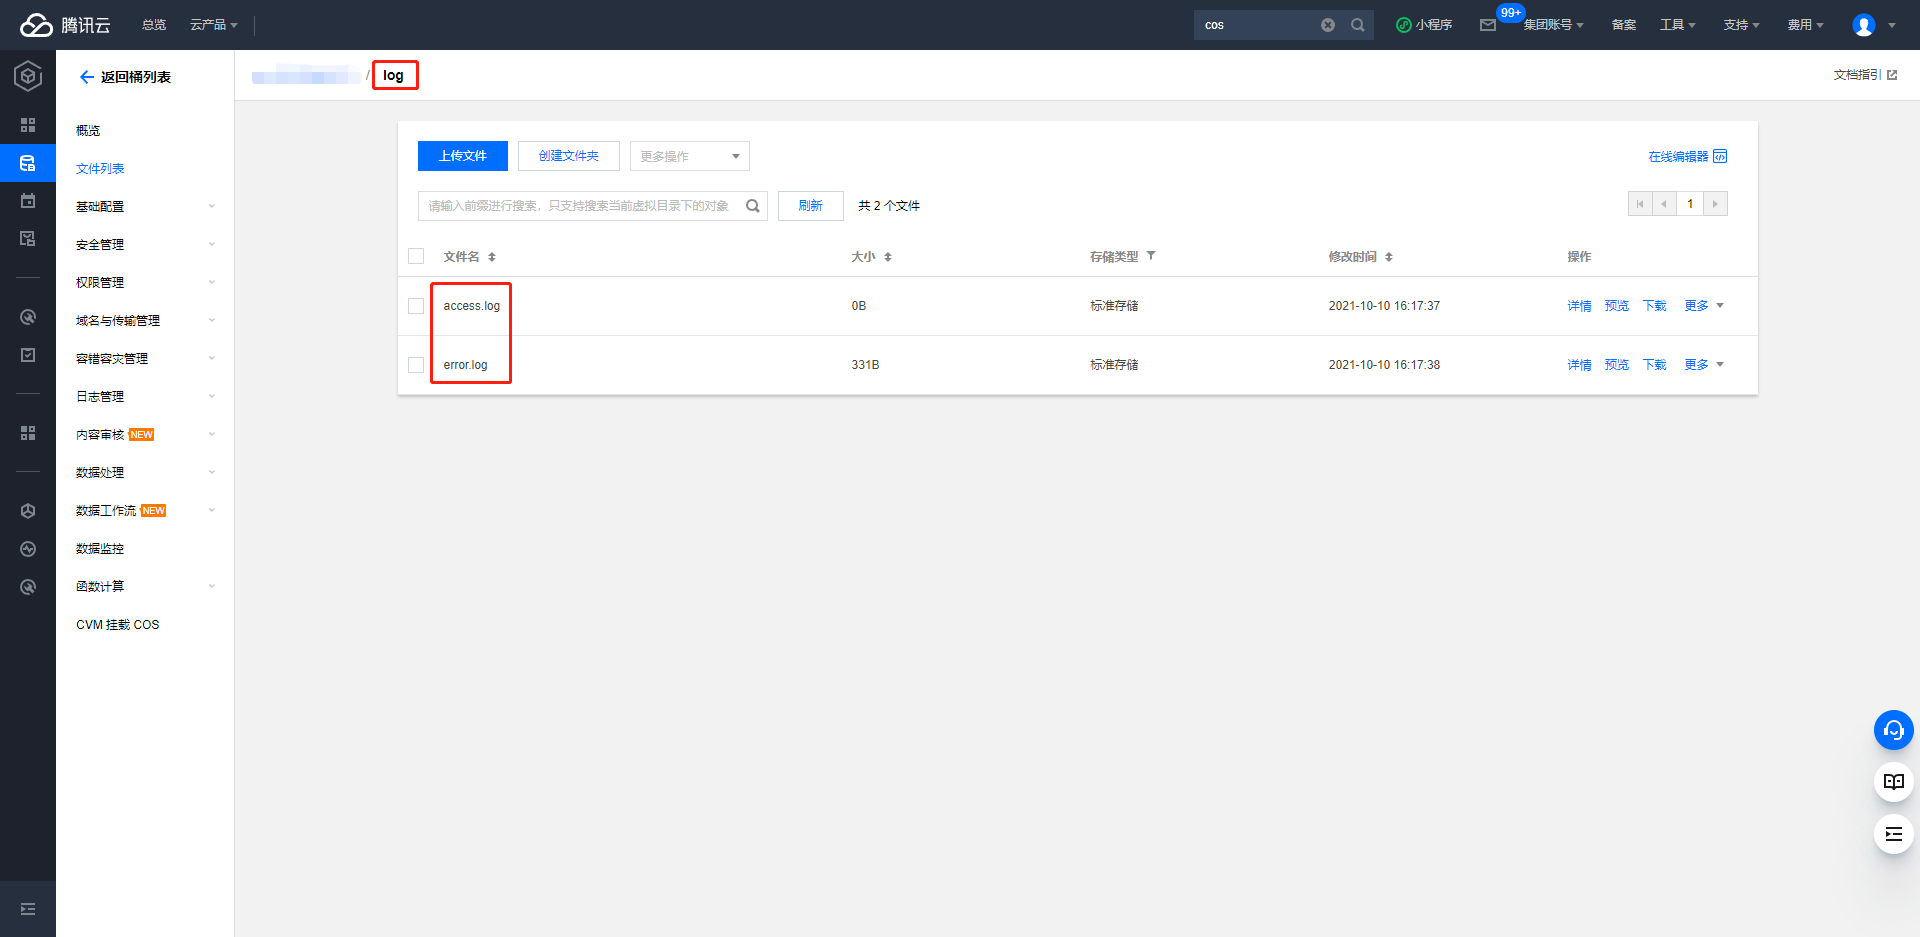This screenshot has height=937, width=1920.
Task: Open Details (详情) for access.log
Action: 1579,306
